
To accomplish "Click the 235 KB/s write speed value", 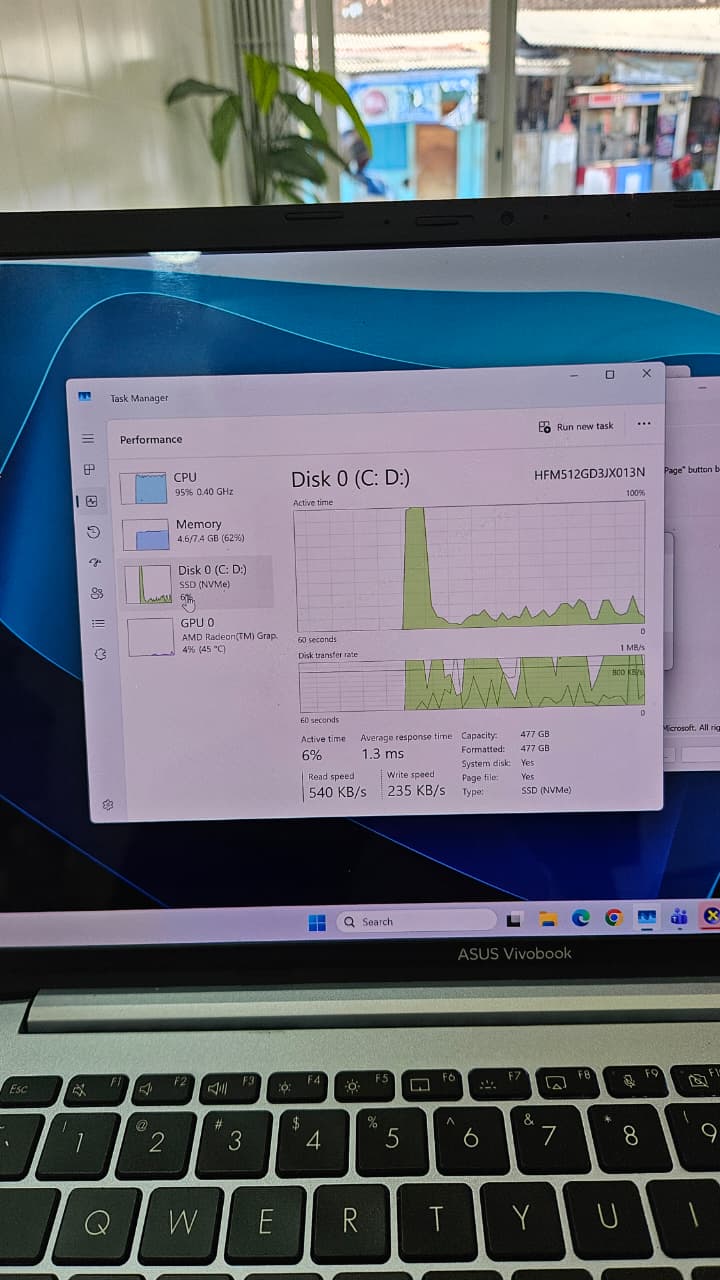I will (x=416, y=790).
